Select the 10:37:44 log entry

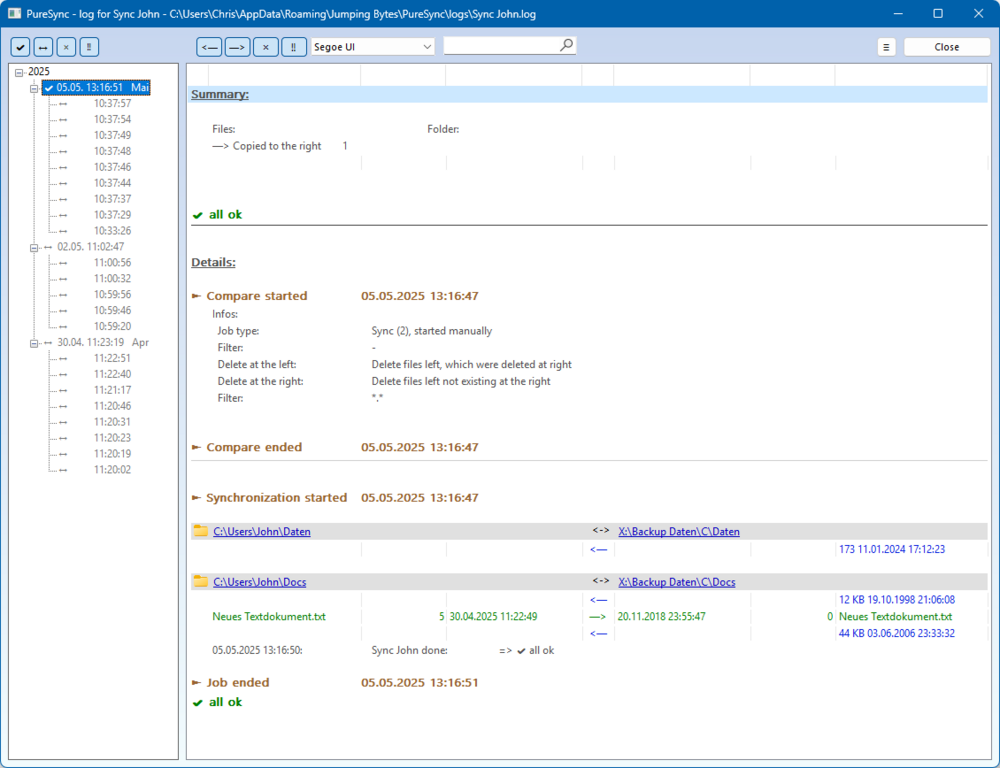coord(112,183)
